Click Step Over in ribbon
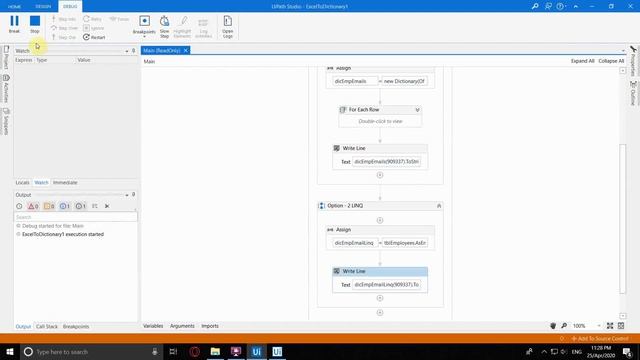The height and width of the screenshot is (360, 640). tap(64, 28)
